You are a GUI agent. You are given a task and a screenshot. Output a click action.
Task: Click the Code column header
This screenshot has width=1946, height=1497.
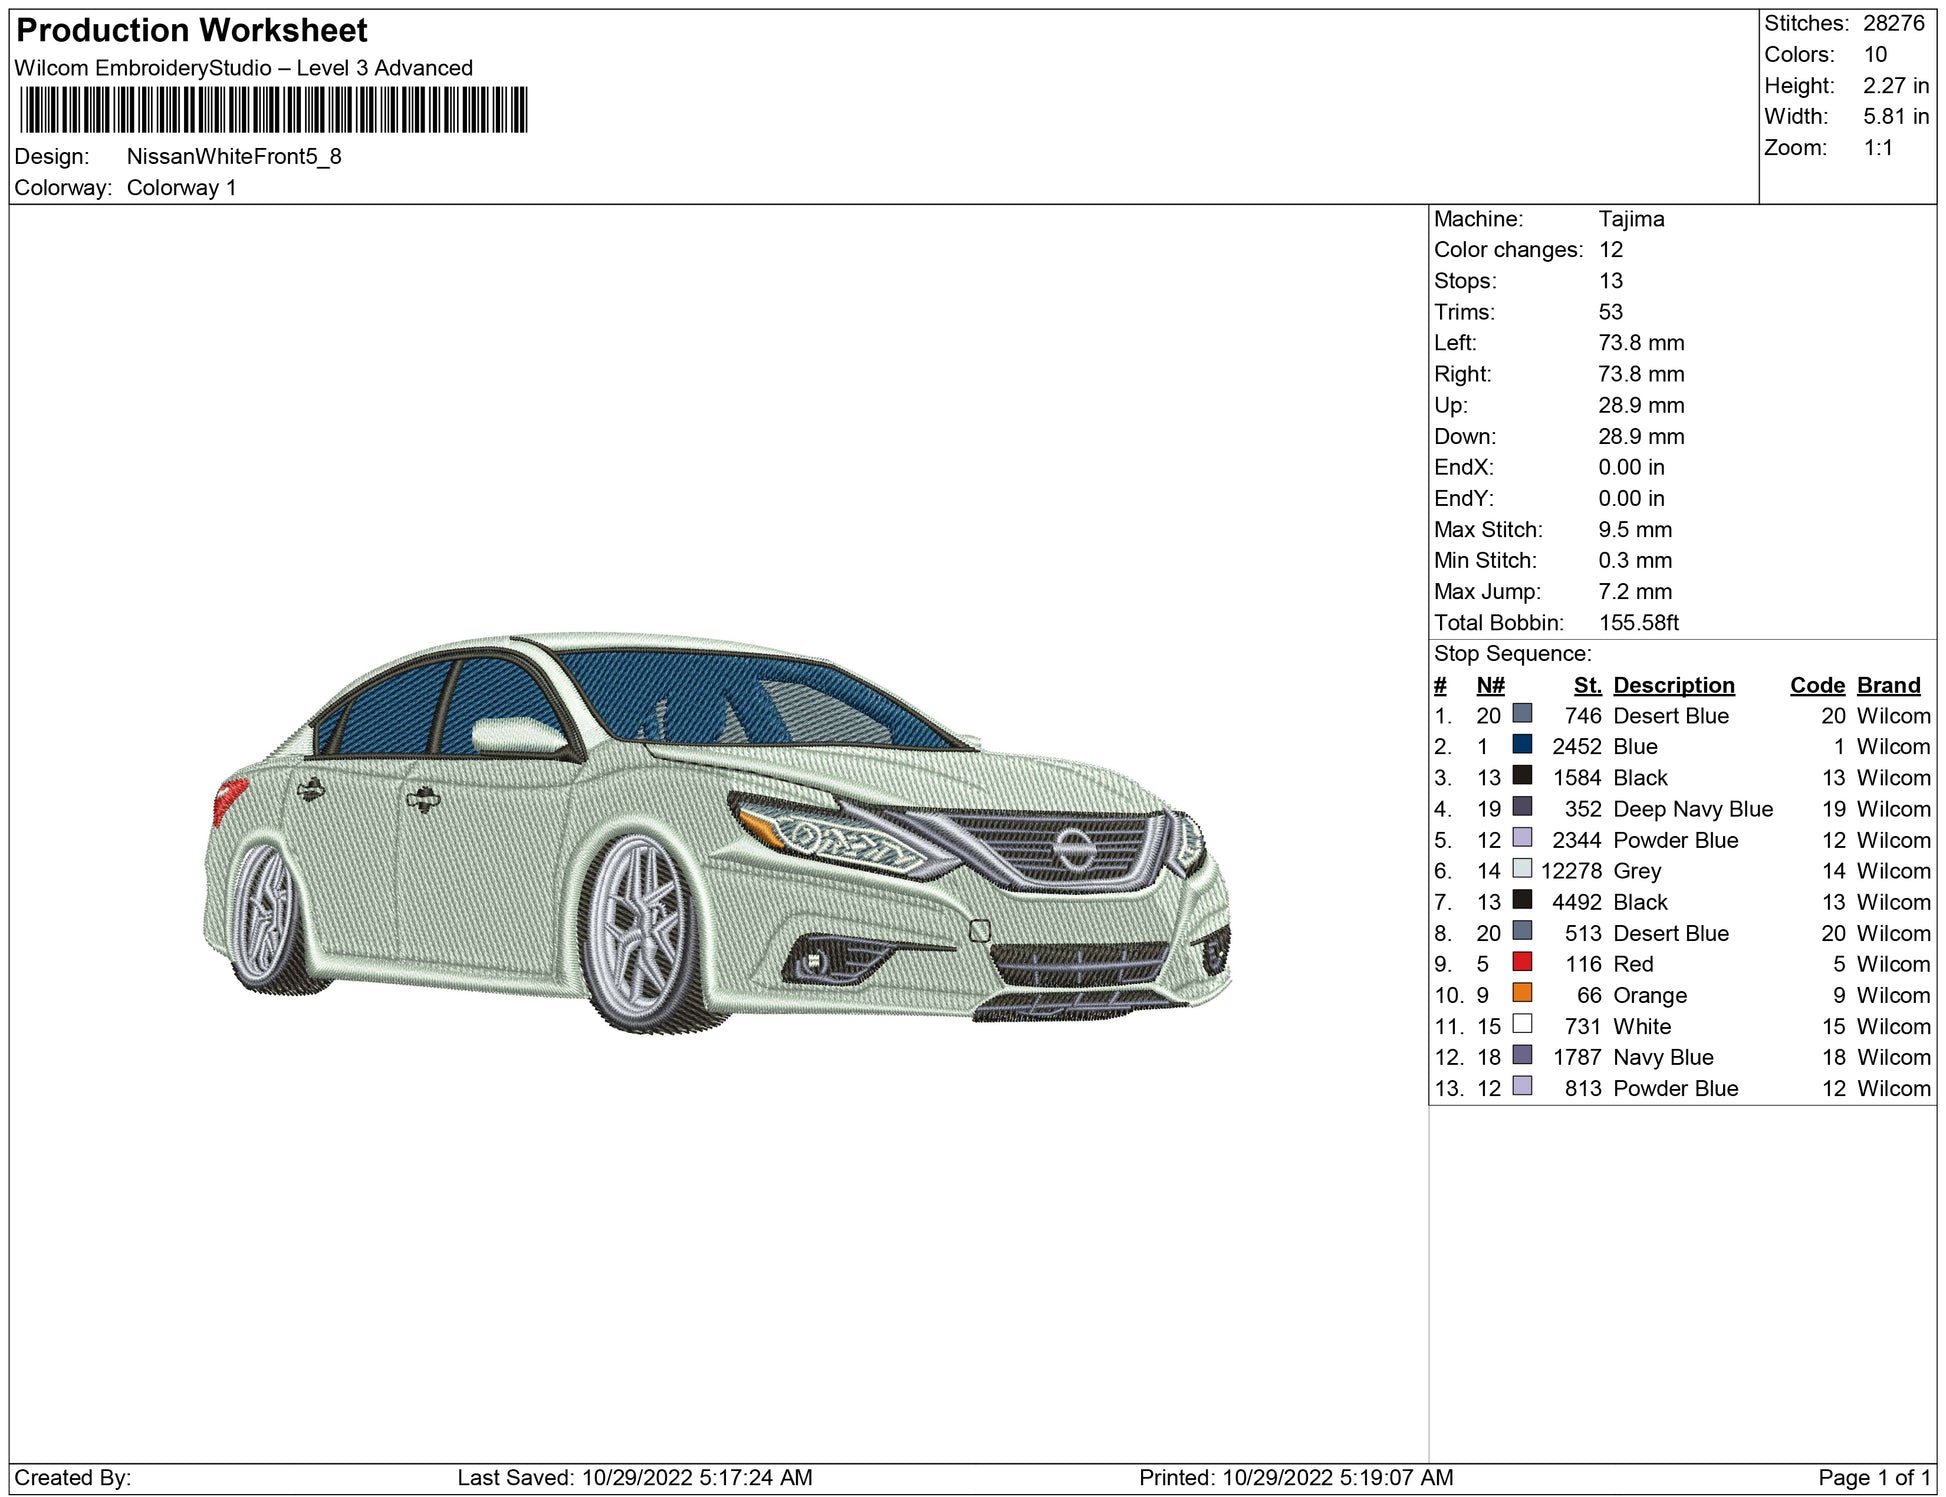[1816, 685]
